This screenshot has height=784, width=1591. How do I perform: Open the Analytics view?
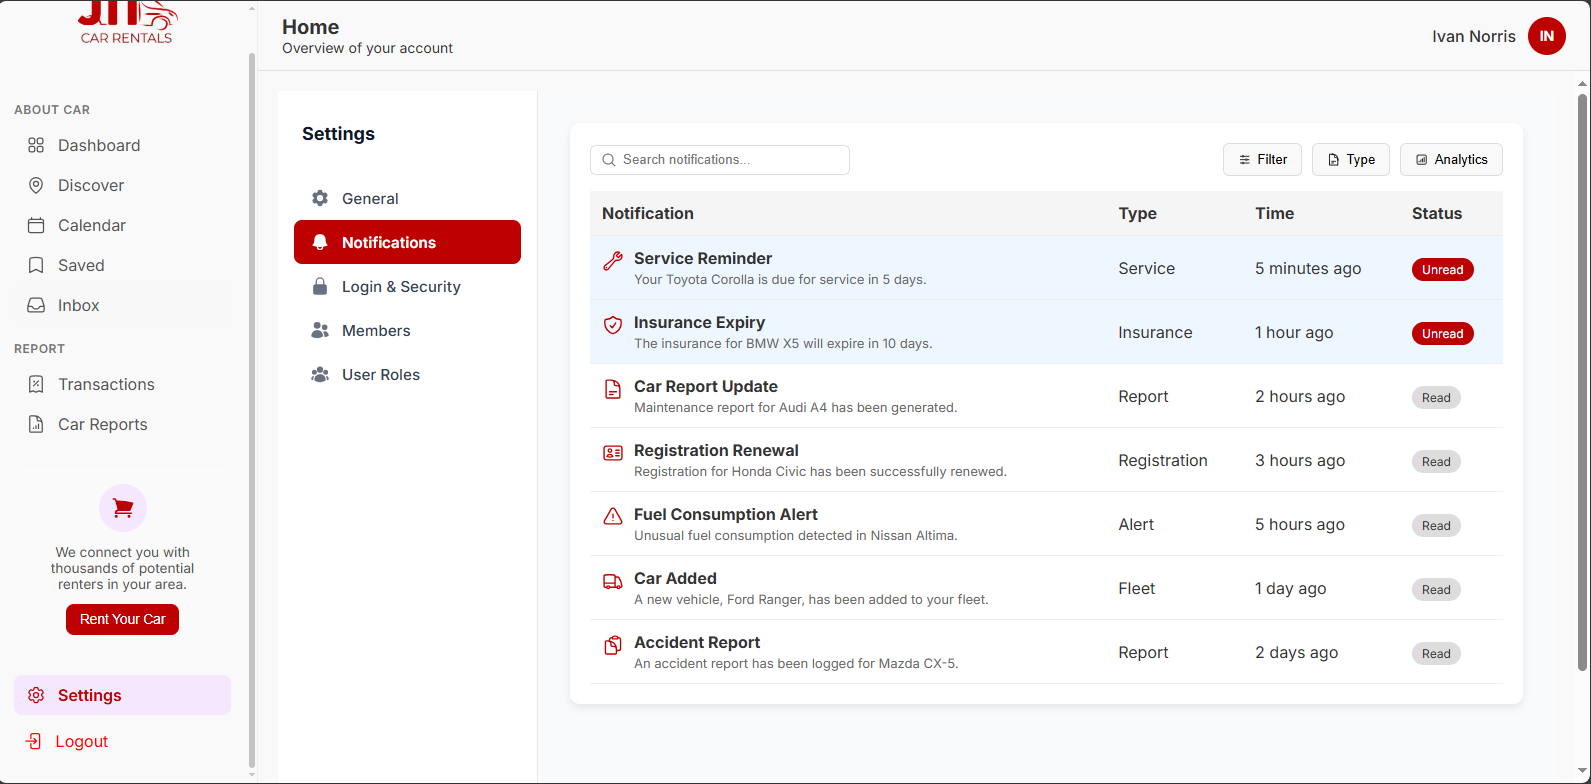(x=1451, y=159)
